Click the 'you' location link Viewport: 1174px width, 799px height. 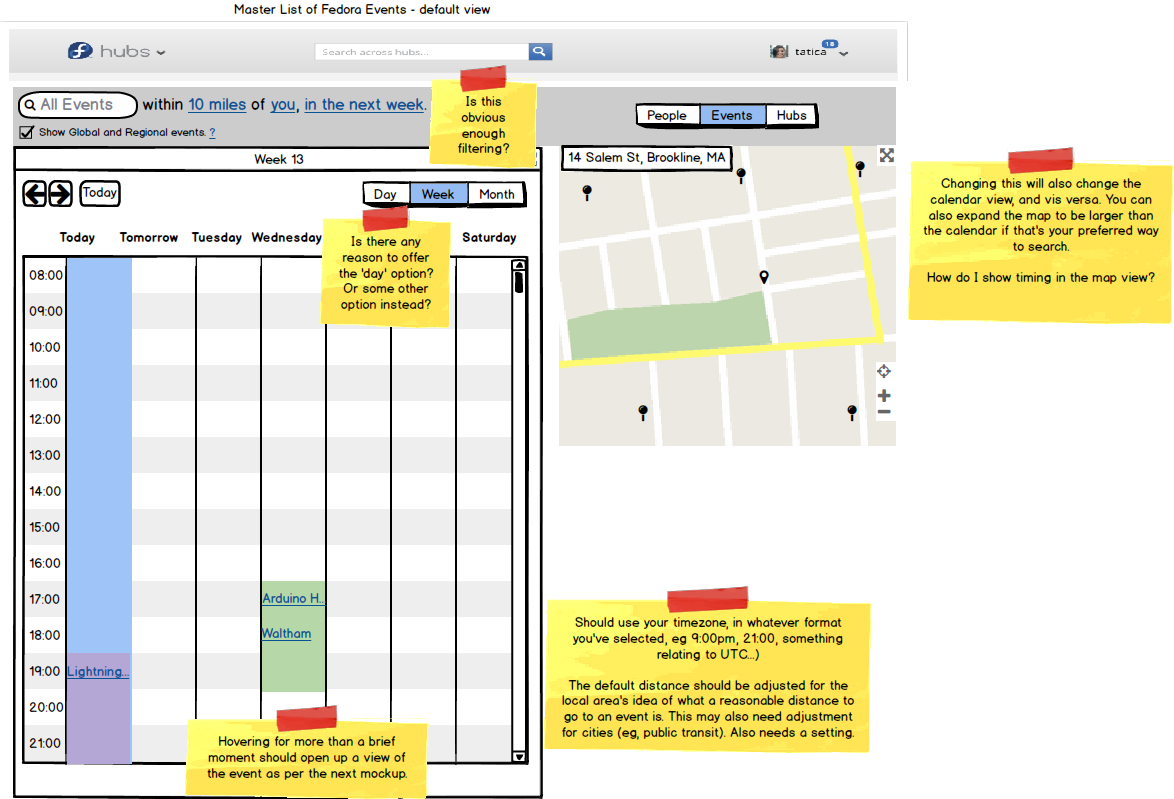(283, 105)
